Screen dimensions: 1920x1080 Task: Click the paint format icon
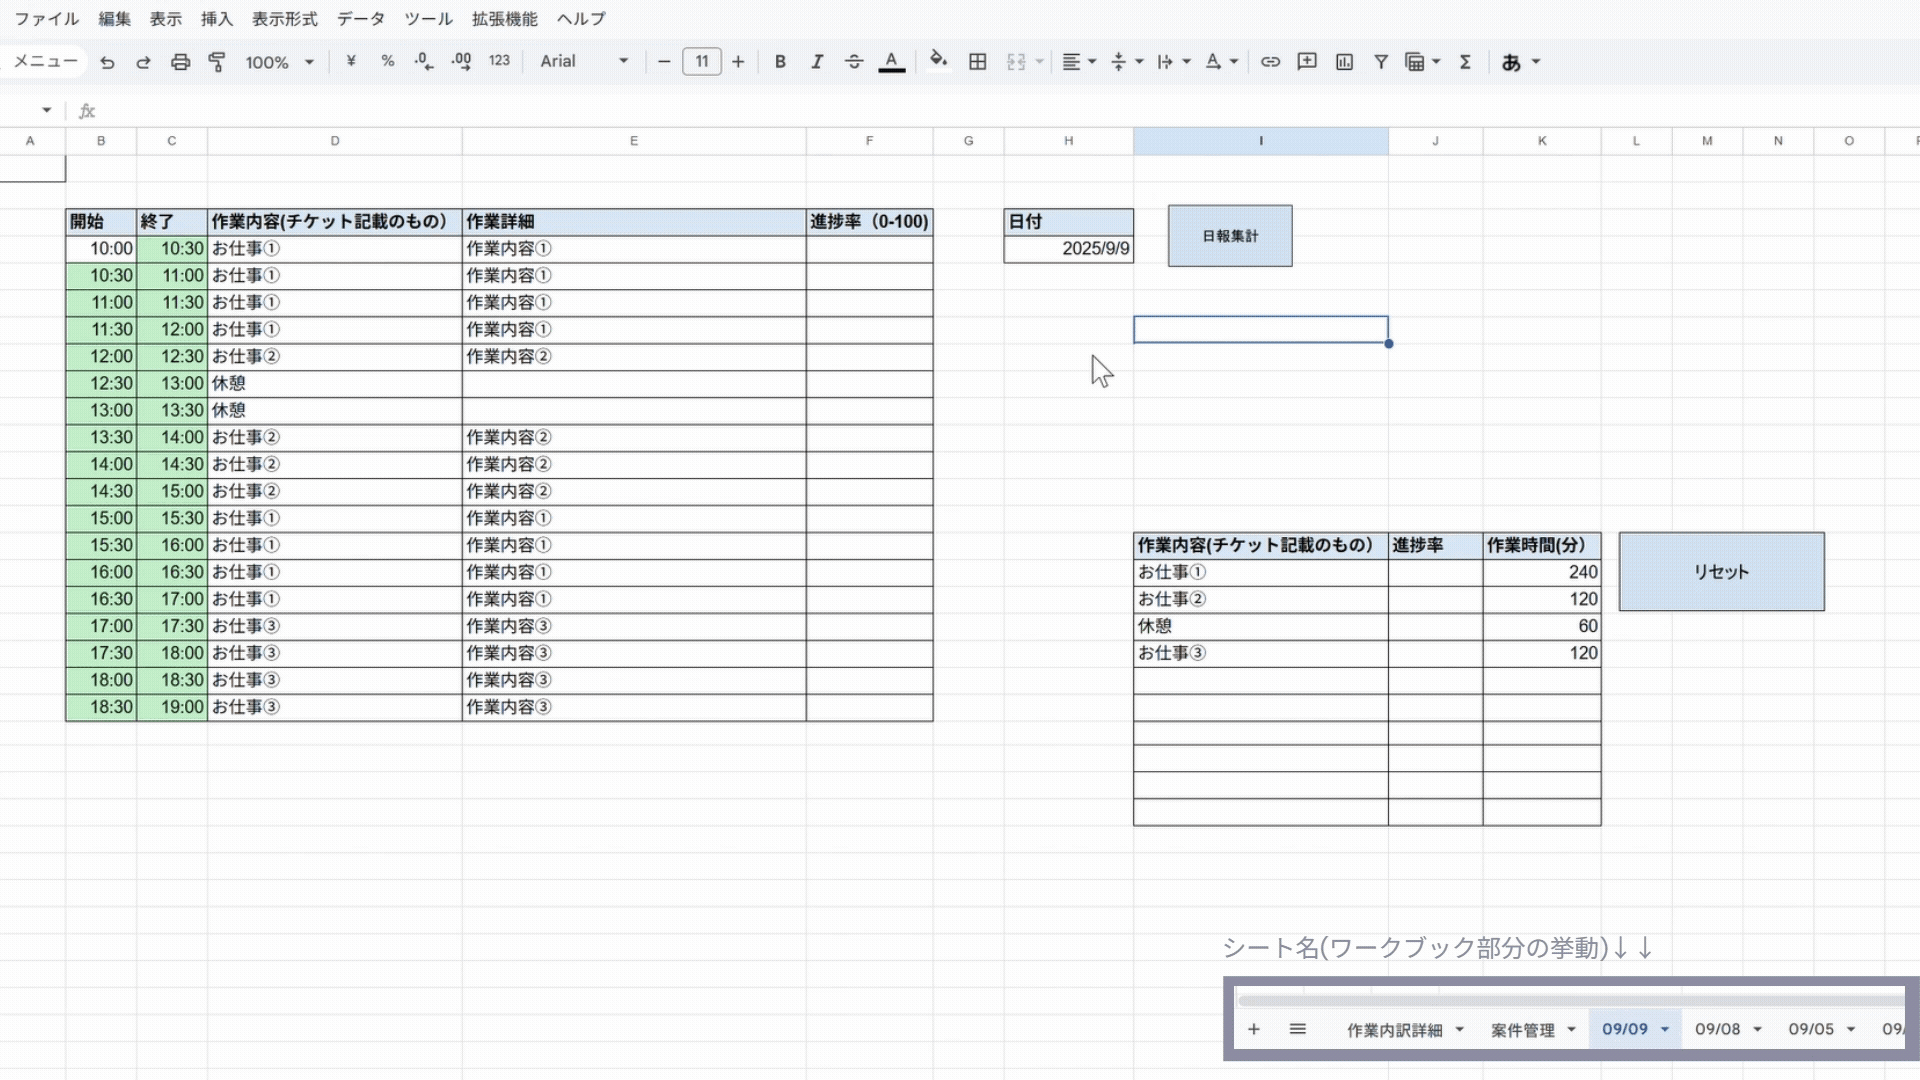pyautogui.click(x=216, y=61)
